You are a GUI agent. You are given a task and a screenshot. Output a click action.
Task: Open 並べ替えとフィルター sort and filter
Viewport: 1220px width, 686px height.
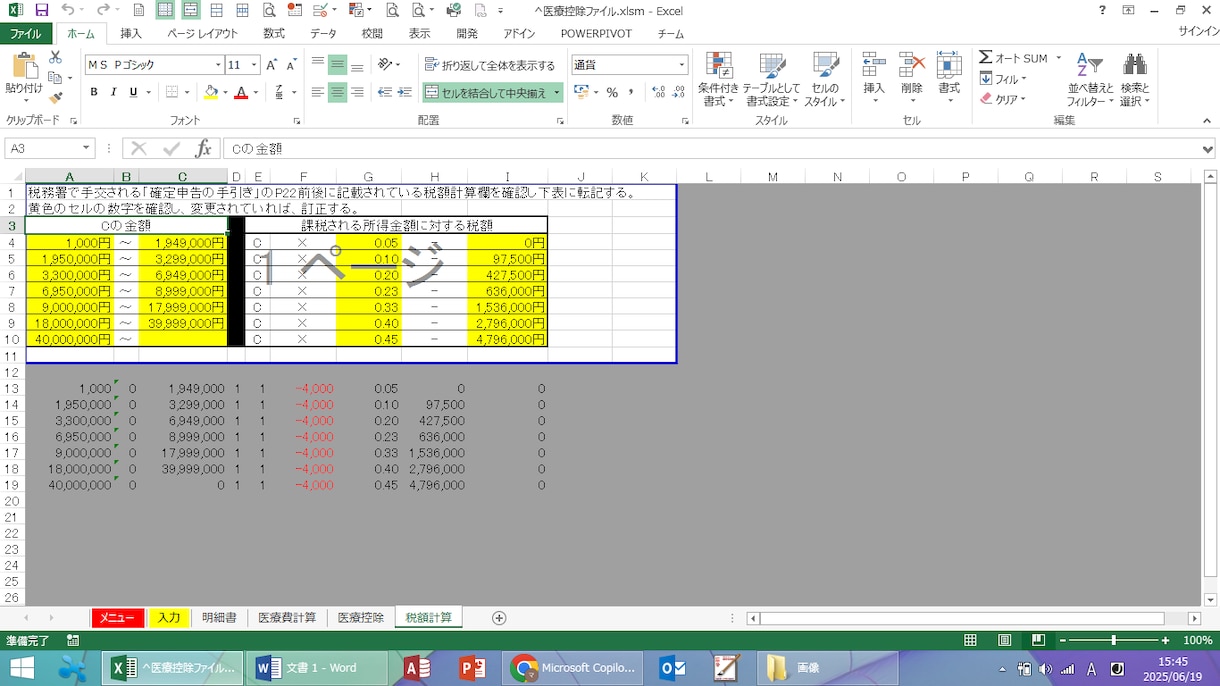[x=1089, y=79]
